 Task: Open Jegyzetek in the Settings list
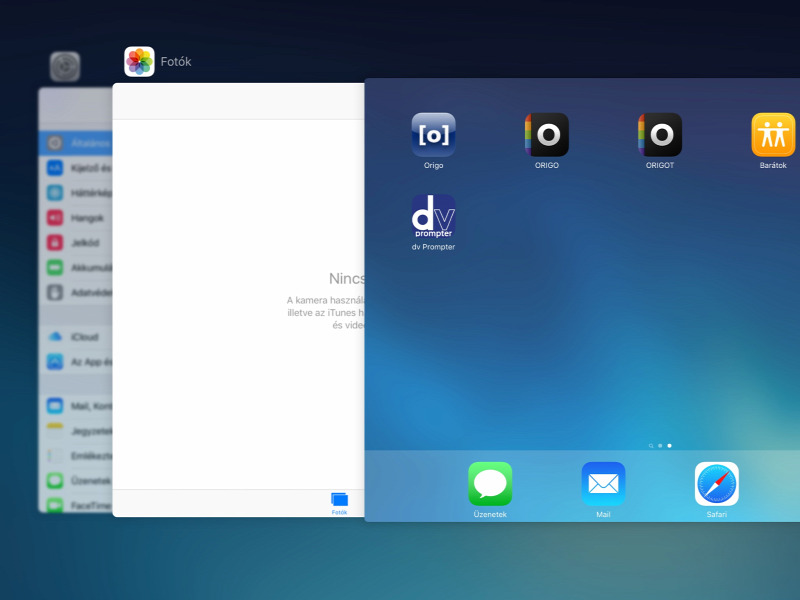[x=76, y=431]
